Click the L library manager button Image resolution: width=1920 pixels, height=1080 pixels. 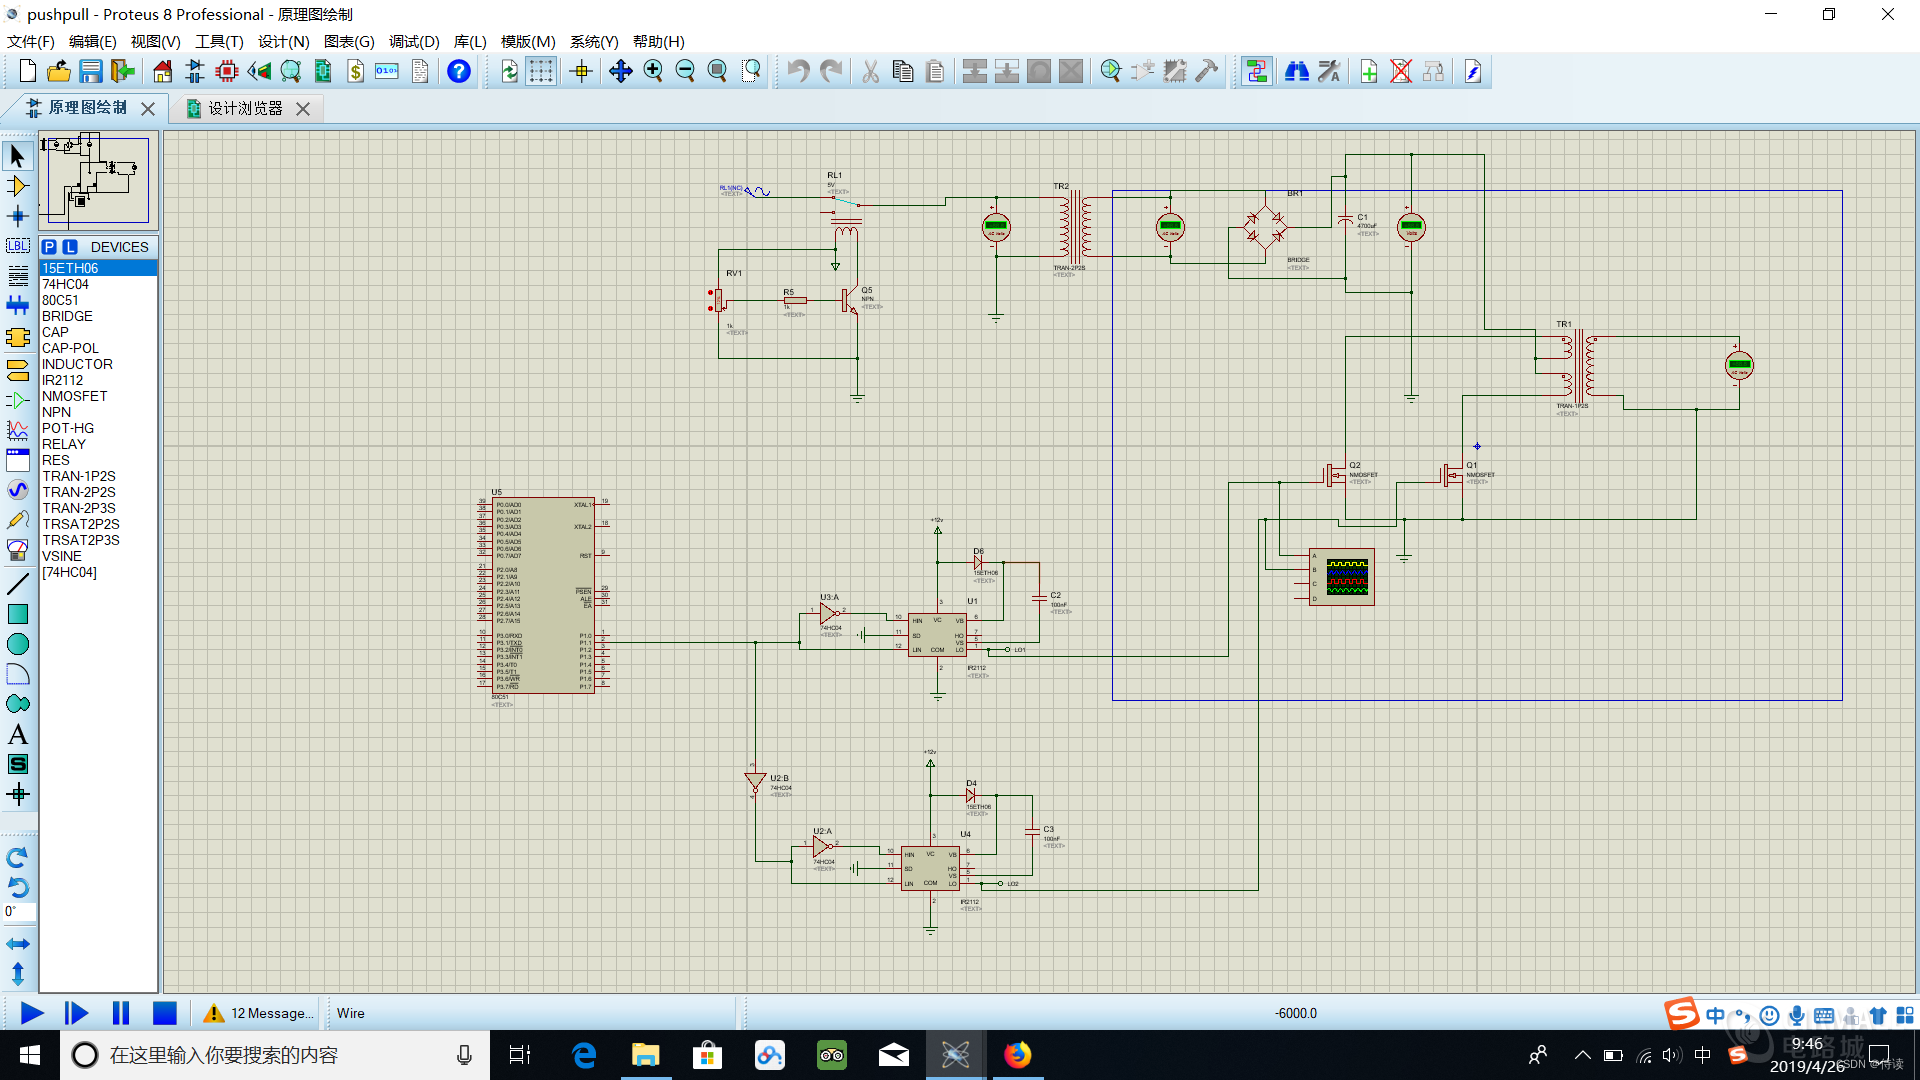coord(69,247)
